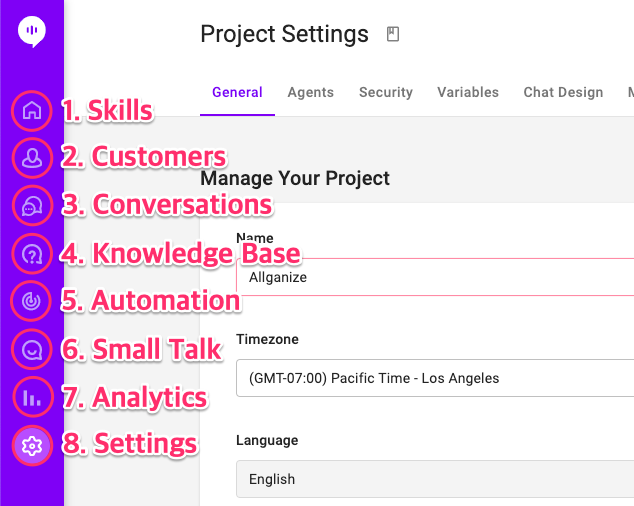This screenshot has height=506, width=634.
Task: Expand the Timezone dropdown showing Pacific Time
Action: point(435,378)
